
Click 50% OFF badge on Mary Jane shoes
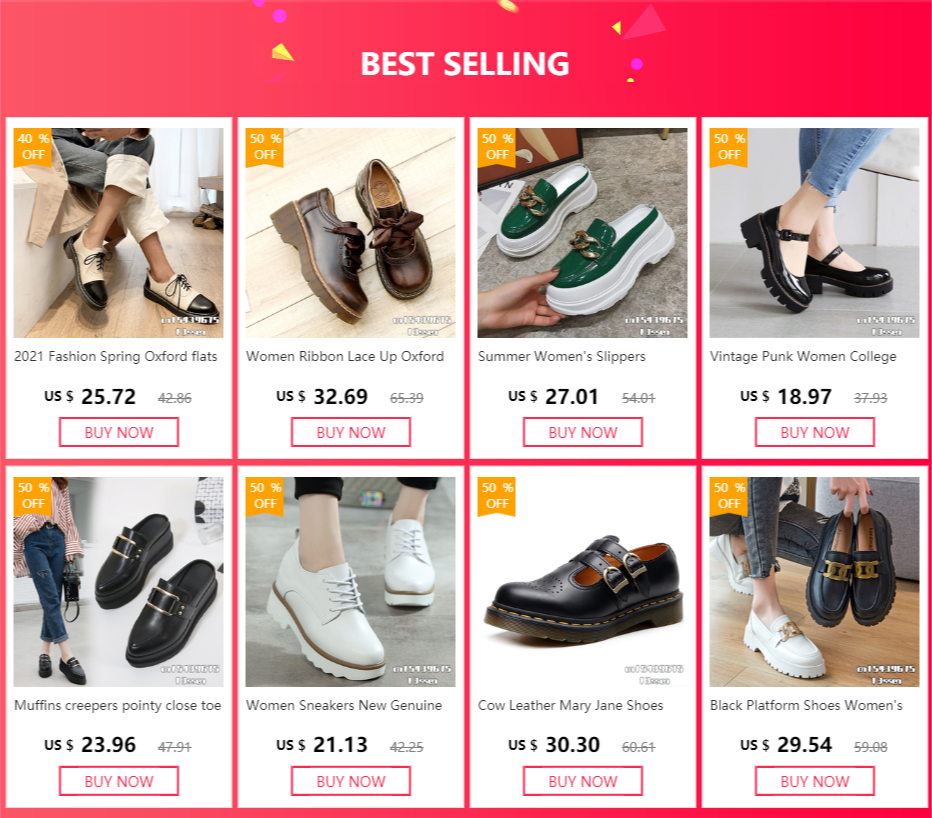coord(497,495)
